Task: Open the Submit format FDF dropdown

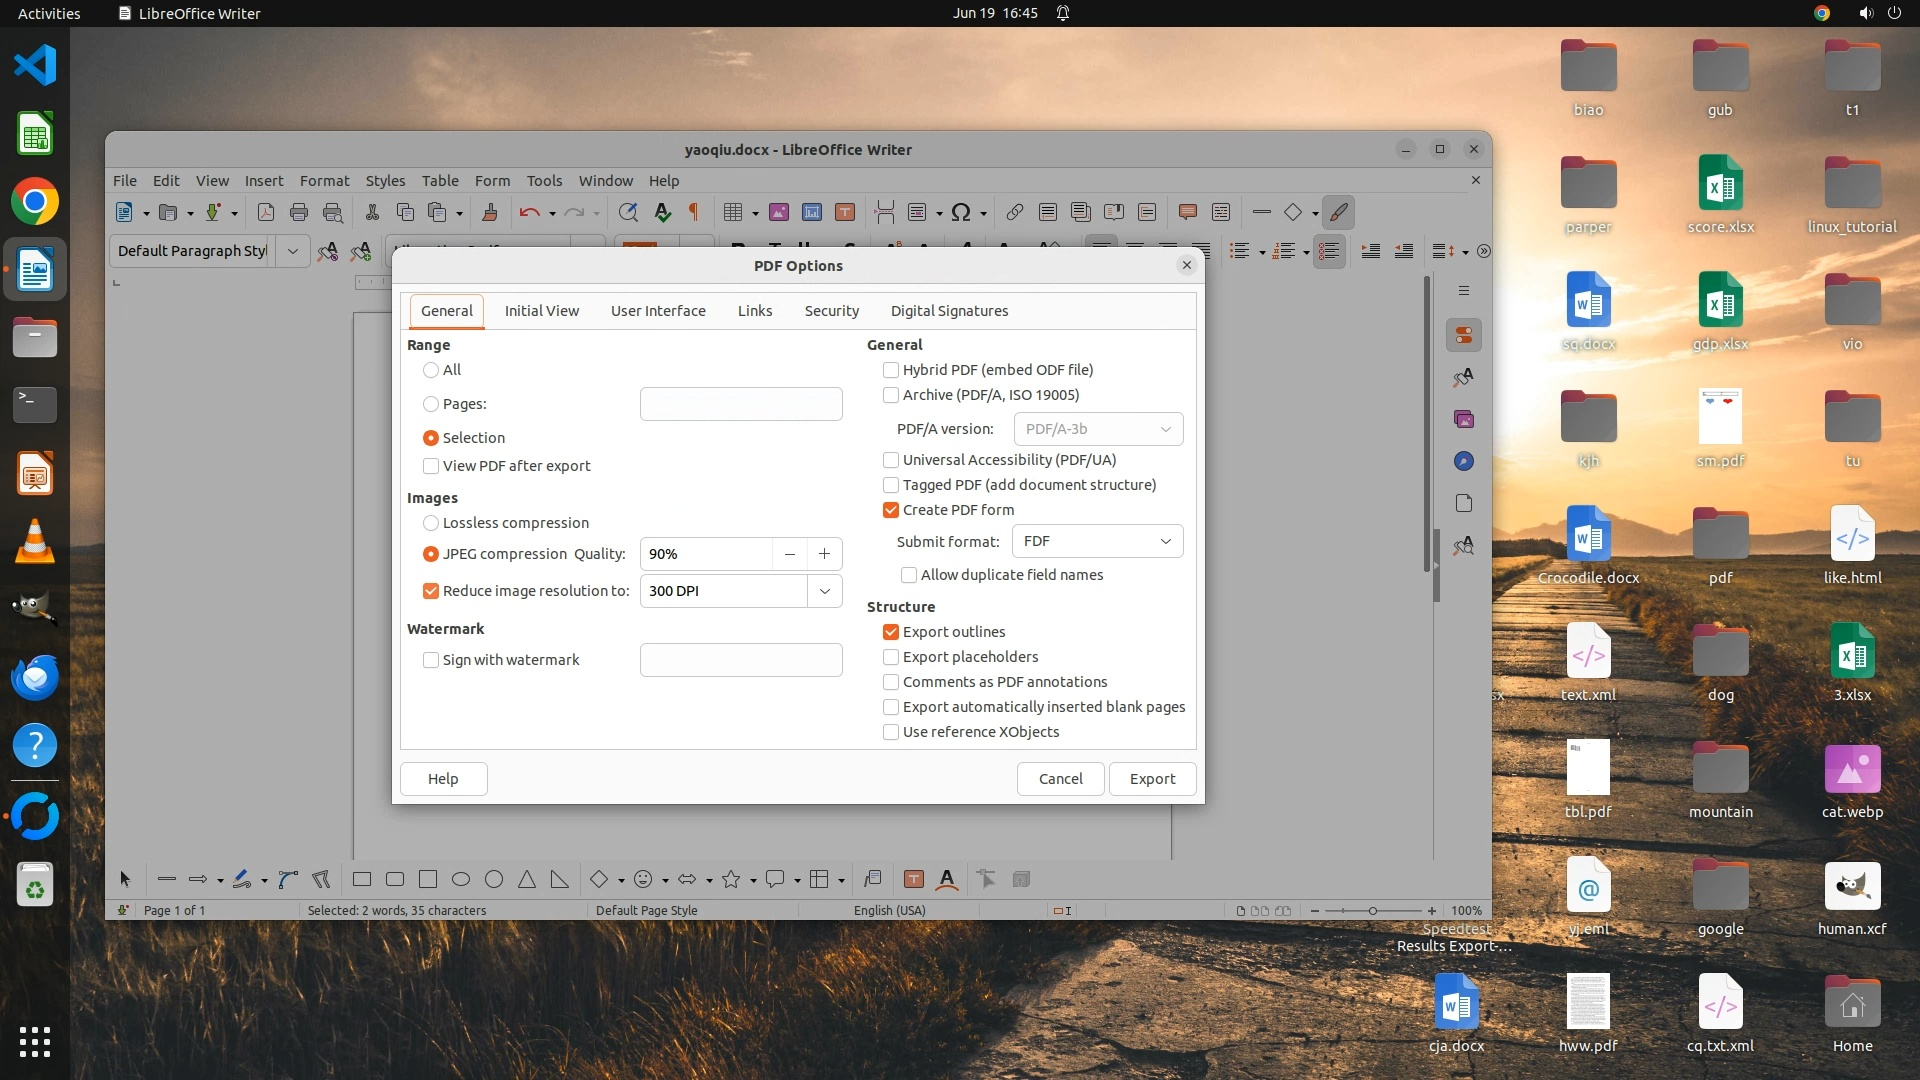Action: click(1097, 541)
